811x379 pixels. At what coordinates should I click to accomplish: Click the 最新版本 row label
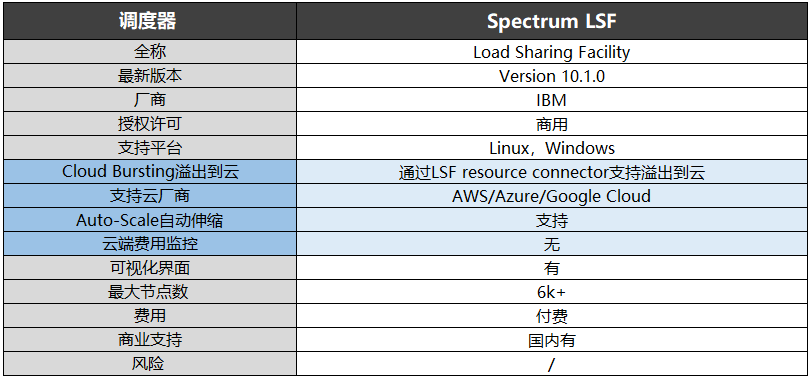150,76
